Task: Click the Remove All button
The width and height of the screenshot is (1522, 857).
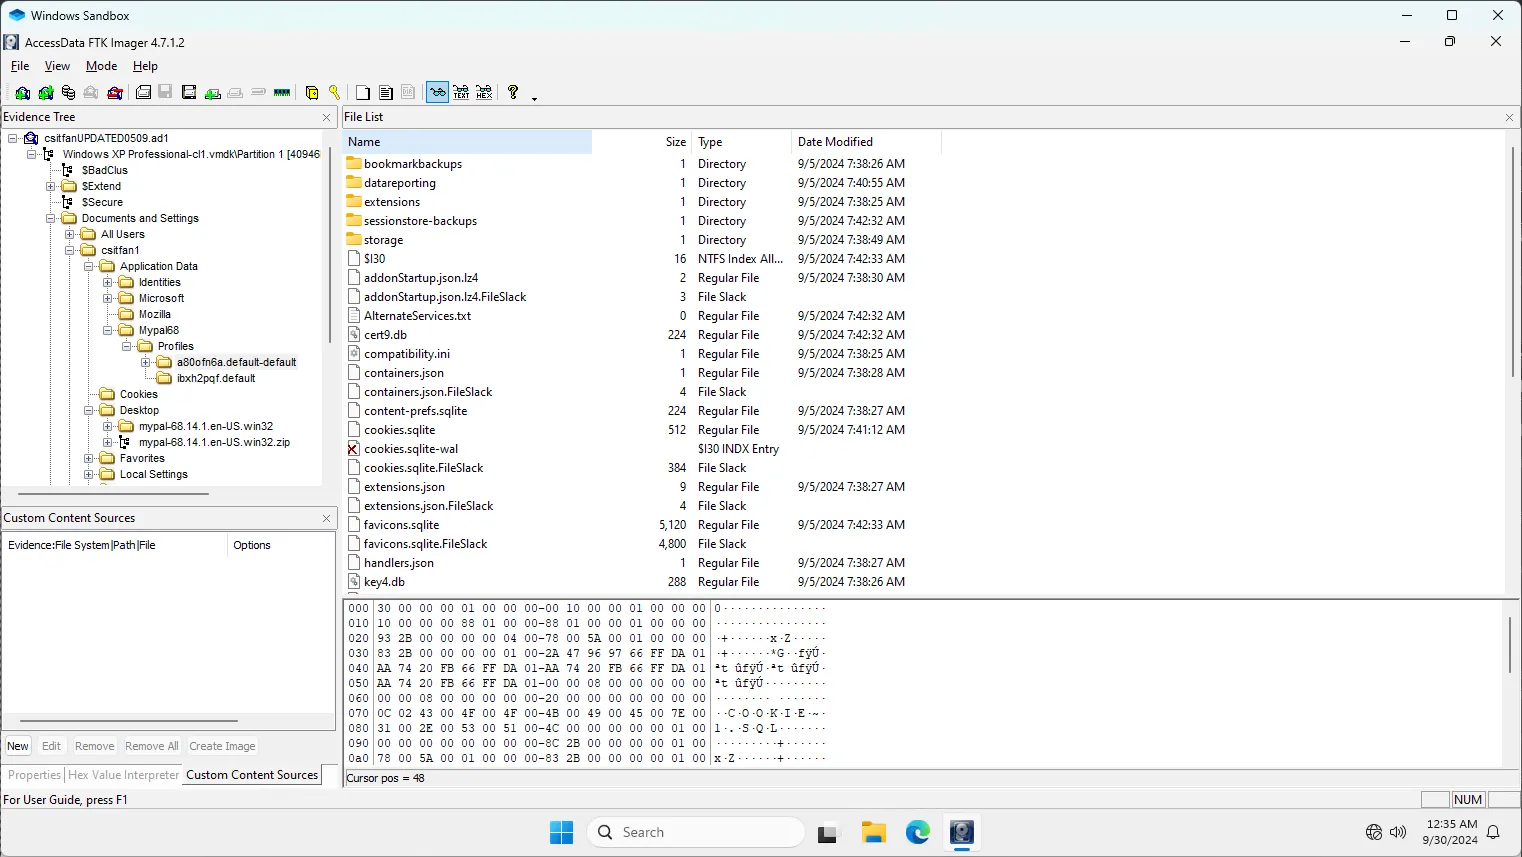Action: [x=151, y=746]
